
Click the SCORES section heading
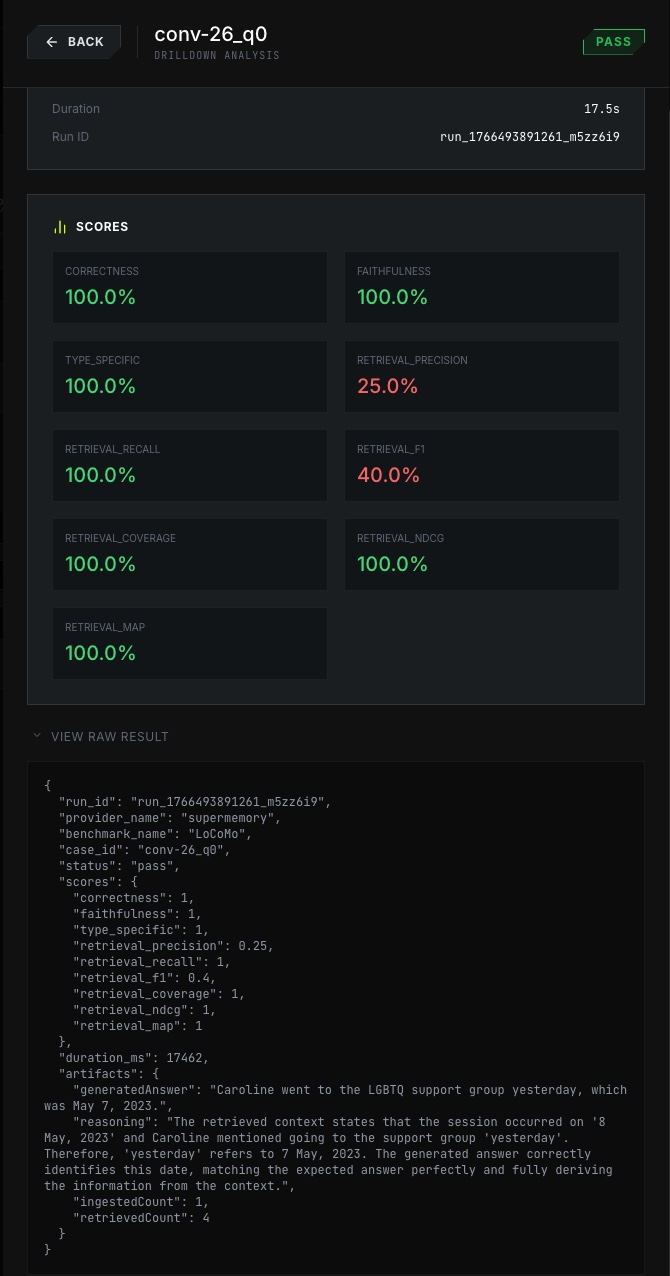(102, 227)
